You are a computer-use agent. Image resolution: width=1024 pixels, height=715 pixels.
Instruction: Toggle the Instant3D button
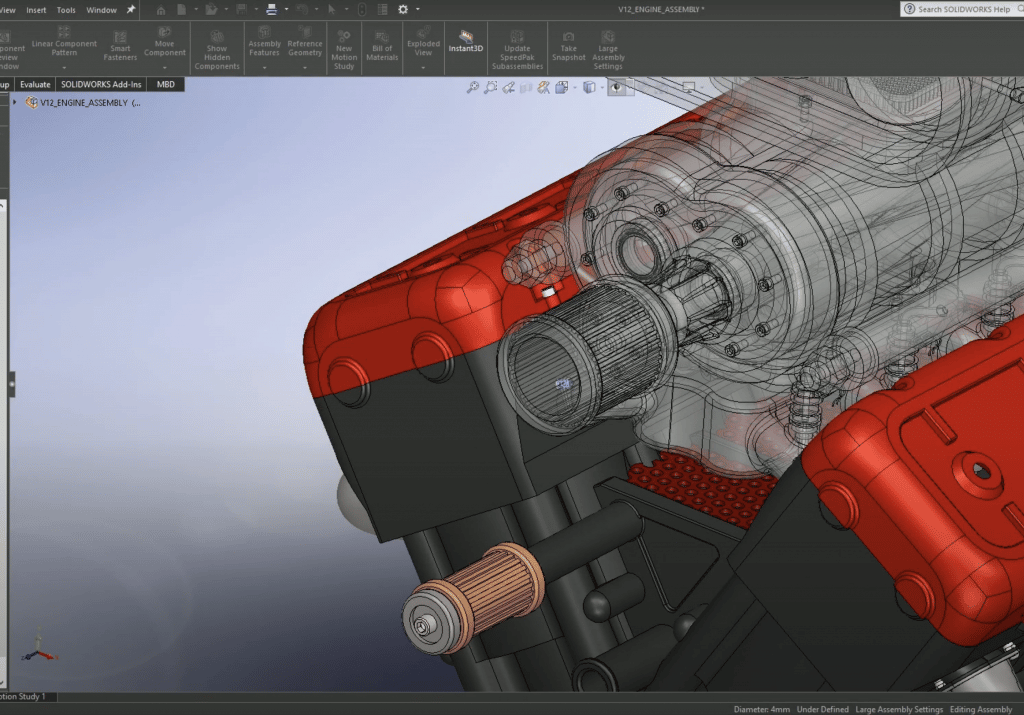tap(465, 41)
